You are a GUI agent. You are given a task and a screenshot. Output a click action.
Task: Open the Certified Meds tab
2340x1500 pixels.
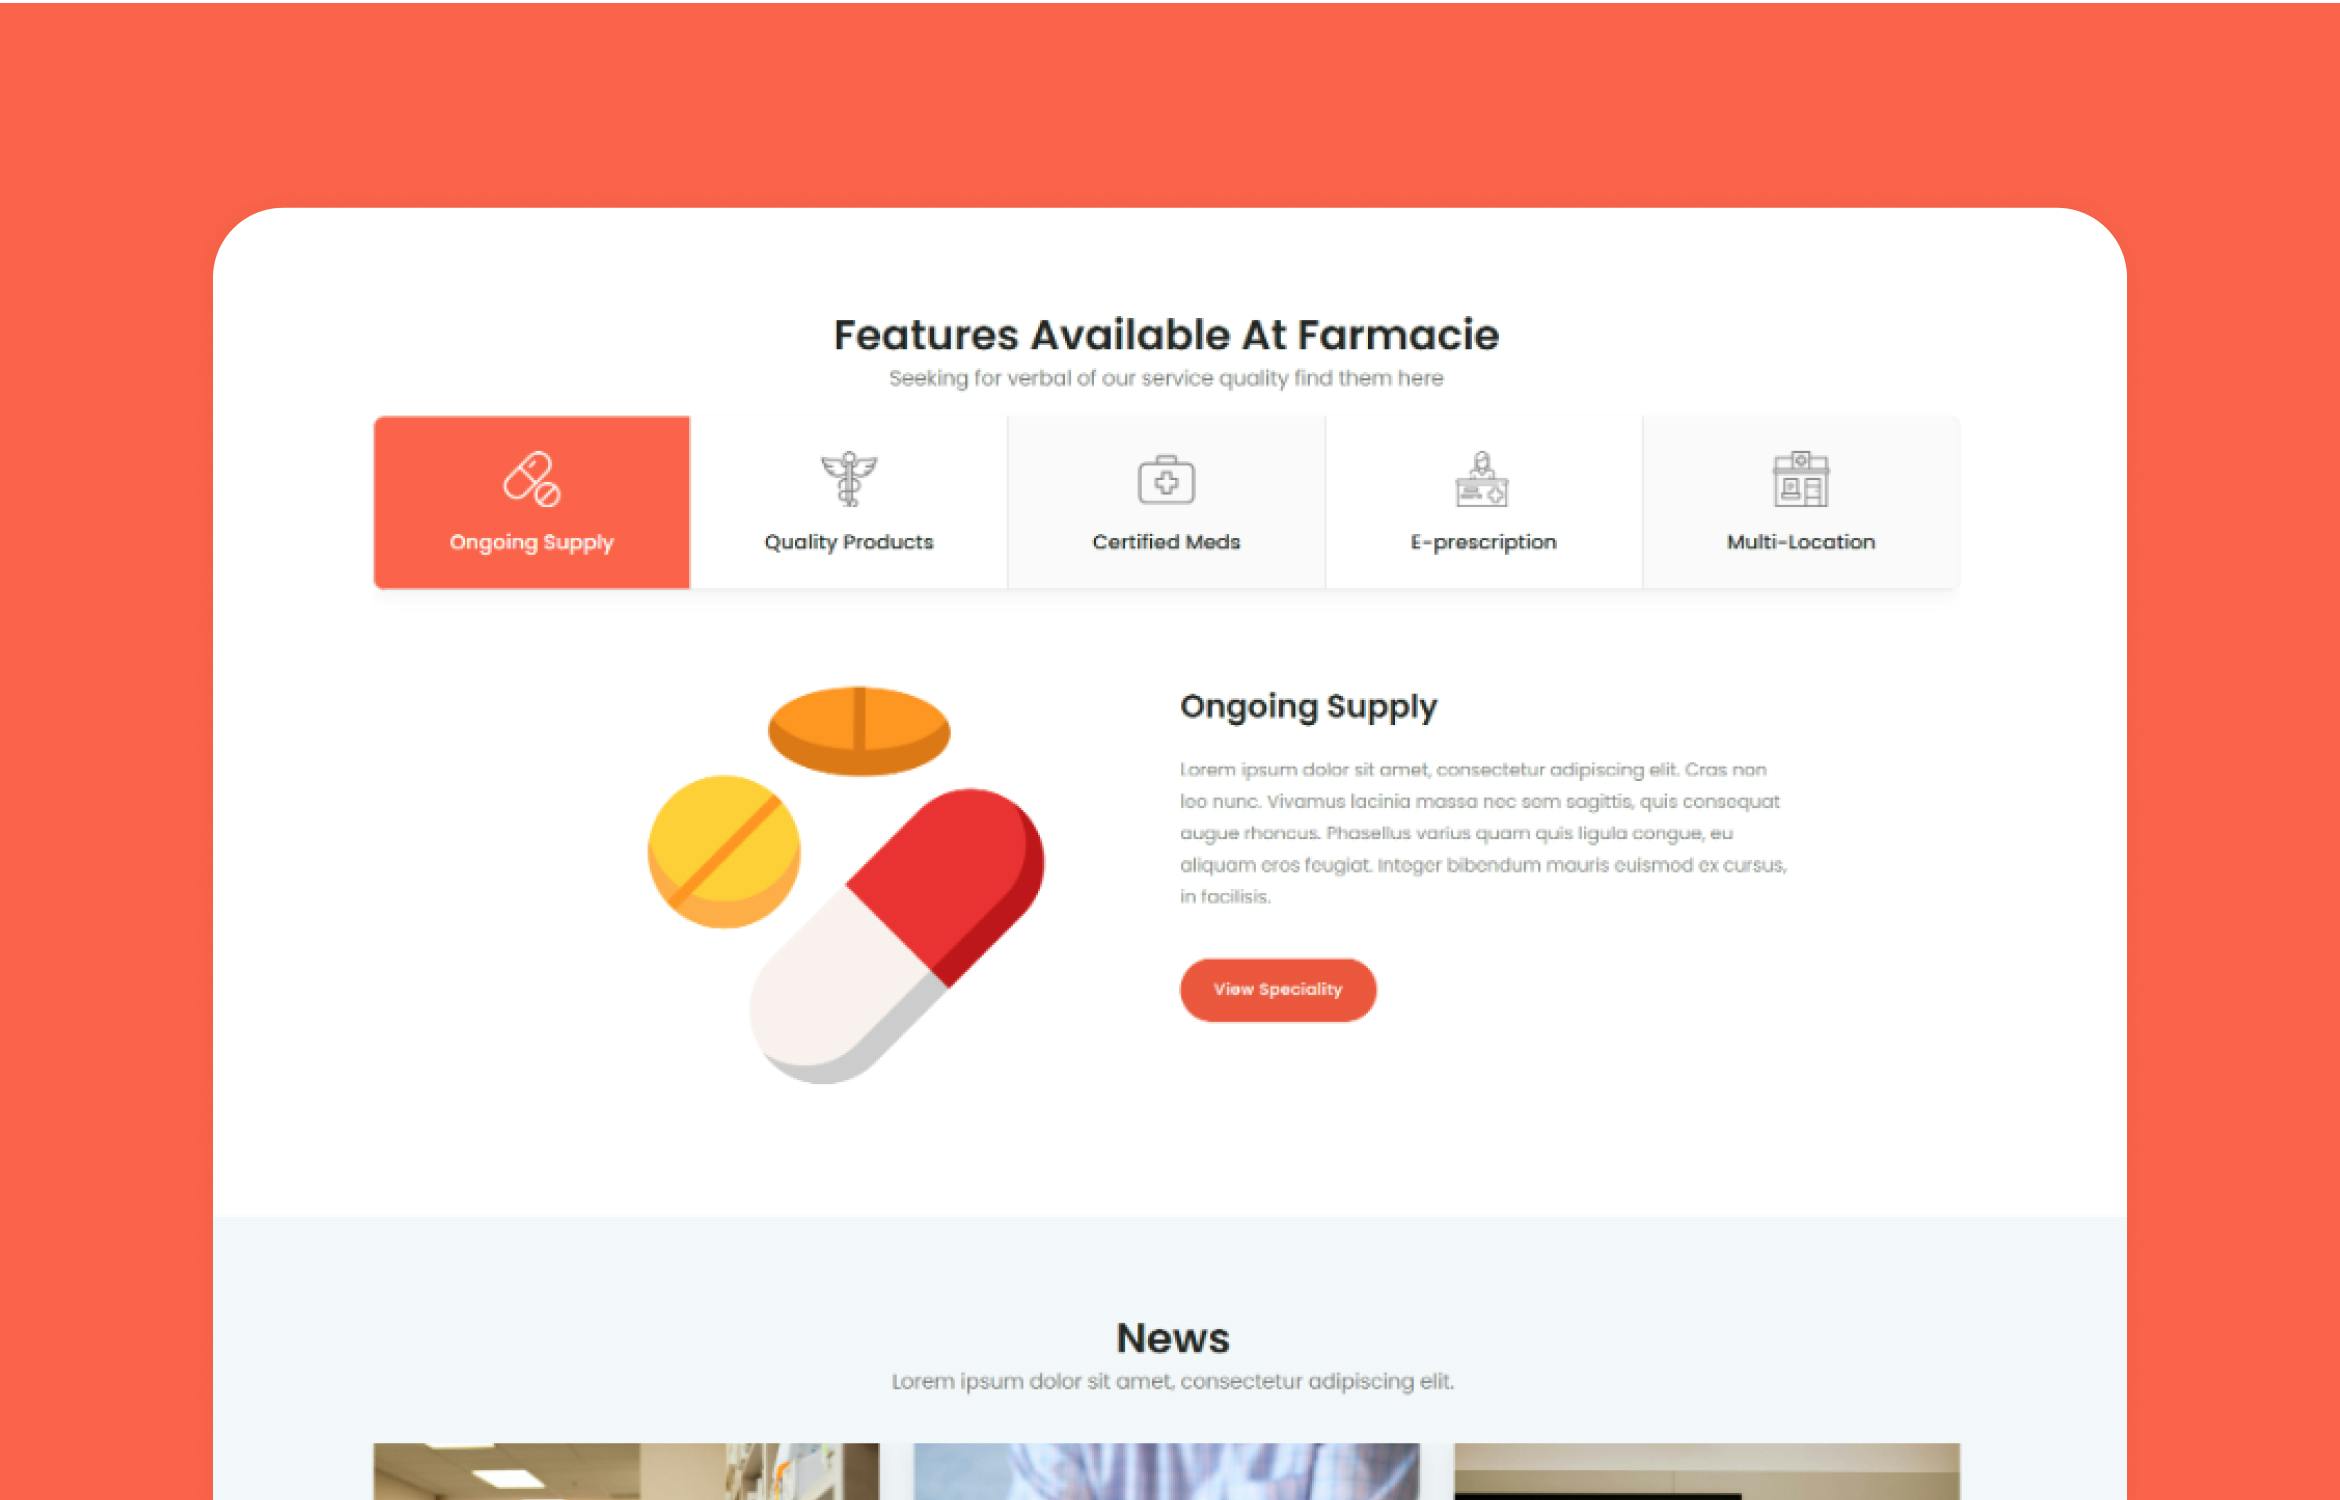pyautogui.click(x=1167, y=503)
